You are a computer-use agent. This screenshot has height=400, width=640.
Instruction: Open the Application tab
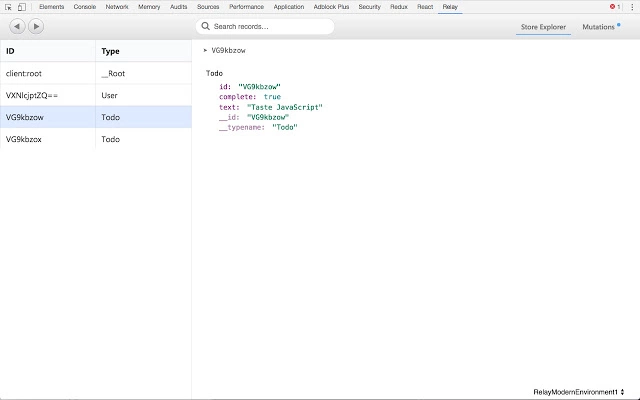click(289, 7)
